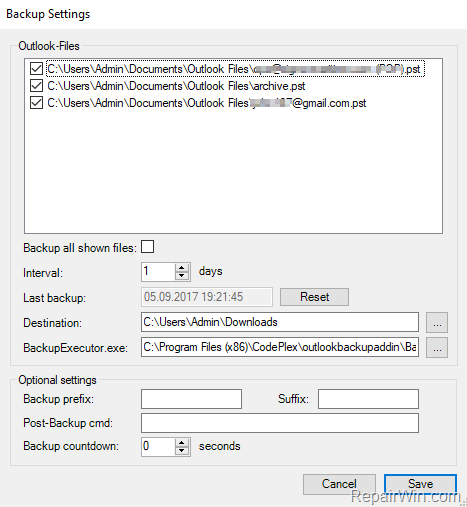Select the (POP).pst file path row
Viewport: 467px width, 507px height.
coord(235,69)
